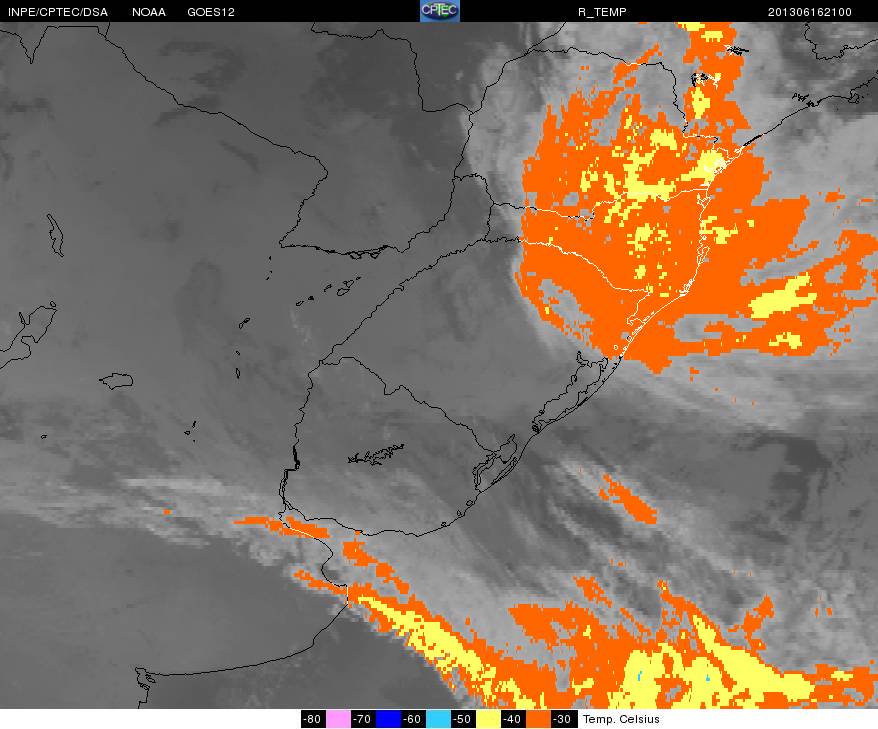Click the CPTEC logo in the header
The image size is (878, 729).
coord(440,11)
